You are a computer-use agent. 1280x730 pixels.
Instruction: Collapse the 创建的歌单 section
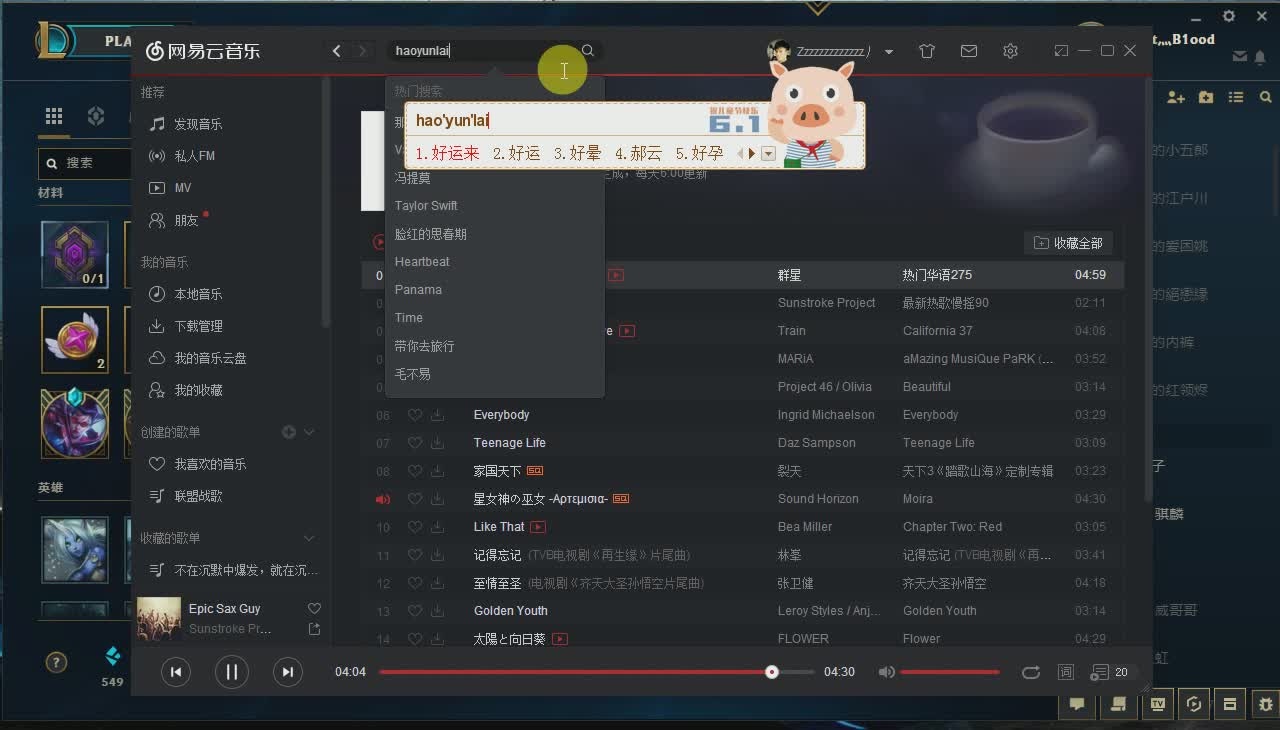(x=309, y=432)
